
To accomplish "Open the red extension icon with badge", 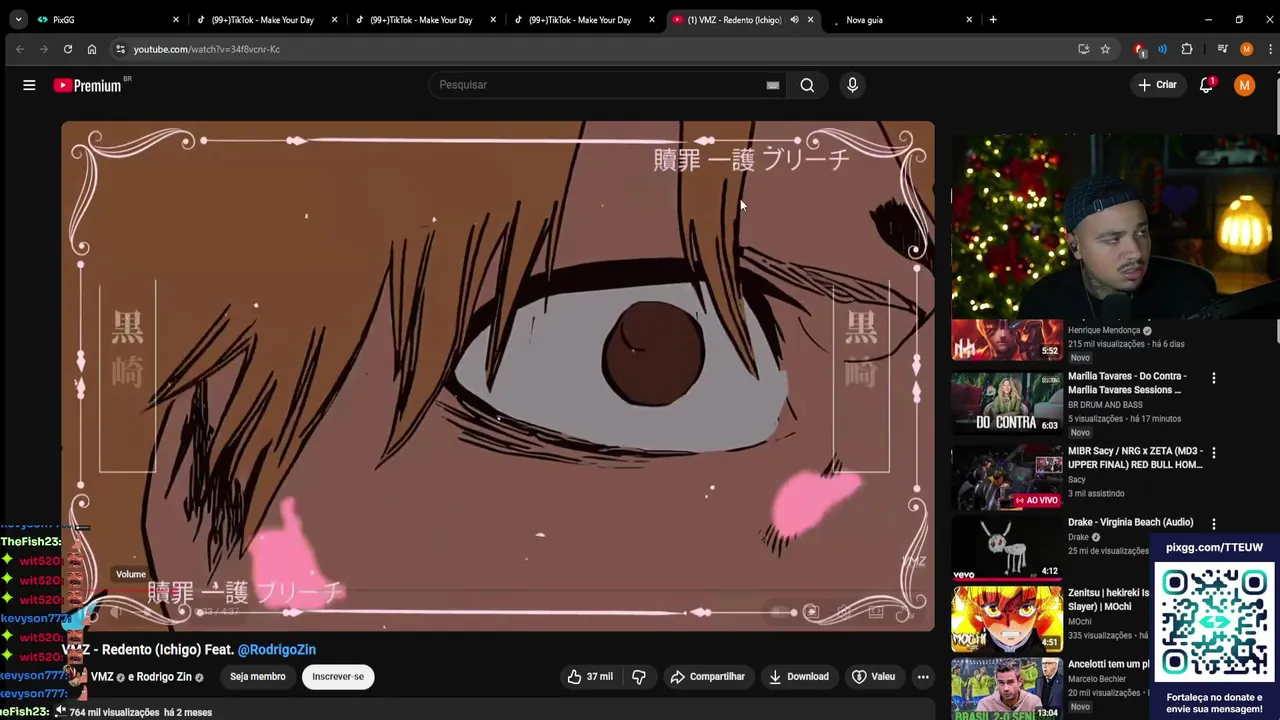I will (x=1140, y=49).
